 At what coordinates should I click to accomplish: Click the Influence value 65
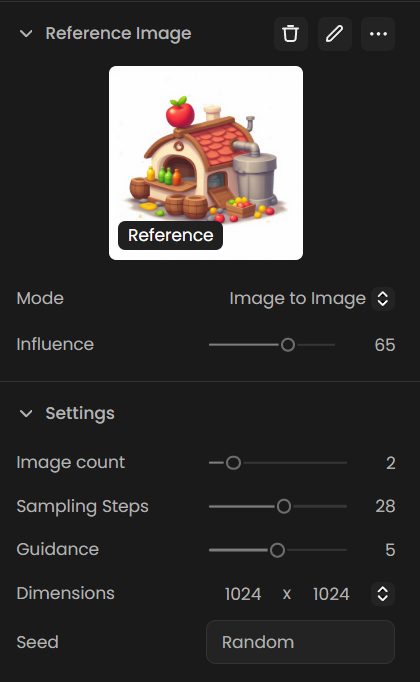[385, 345]
